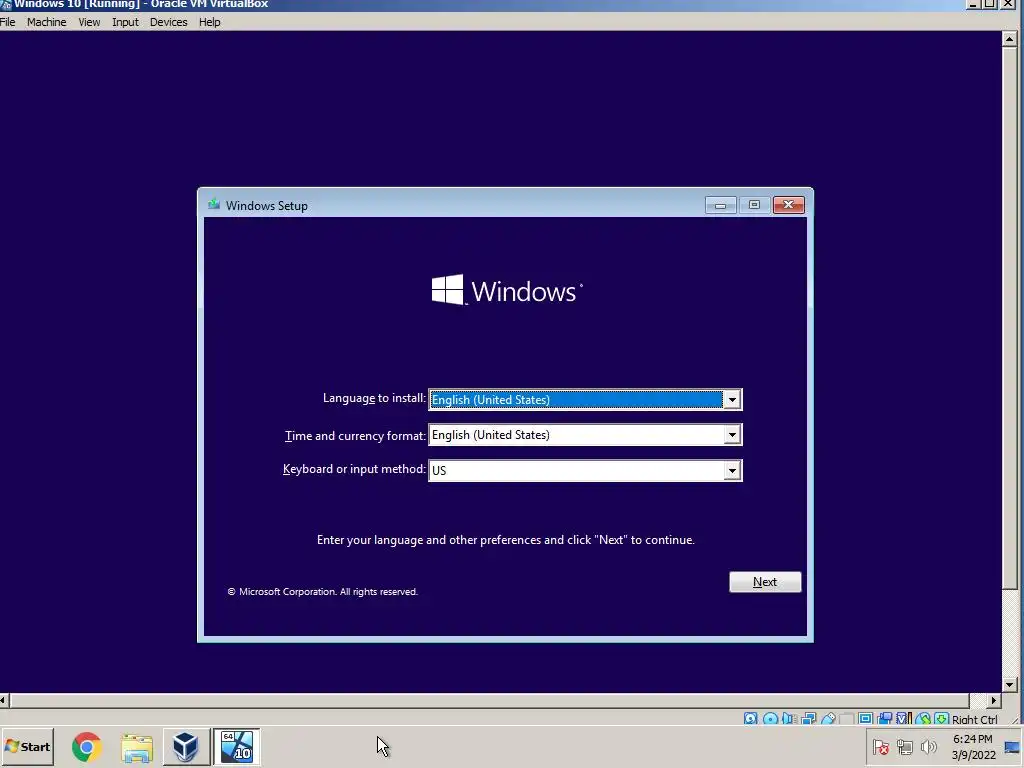Viewport: 1024px width, 768px height.
Task: Click the vertical scrollbar down arrow
Action: (x=1010, y=685)
